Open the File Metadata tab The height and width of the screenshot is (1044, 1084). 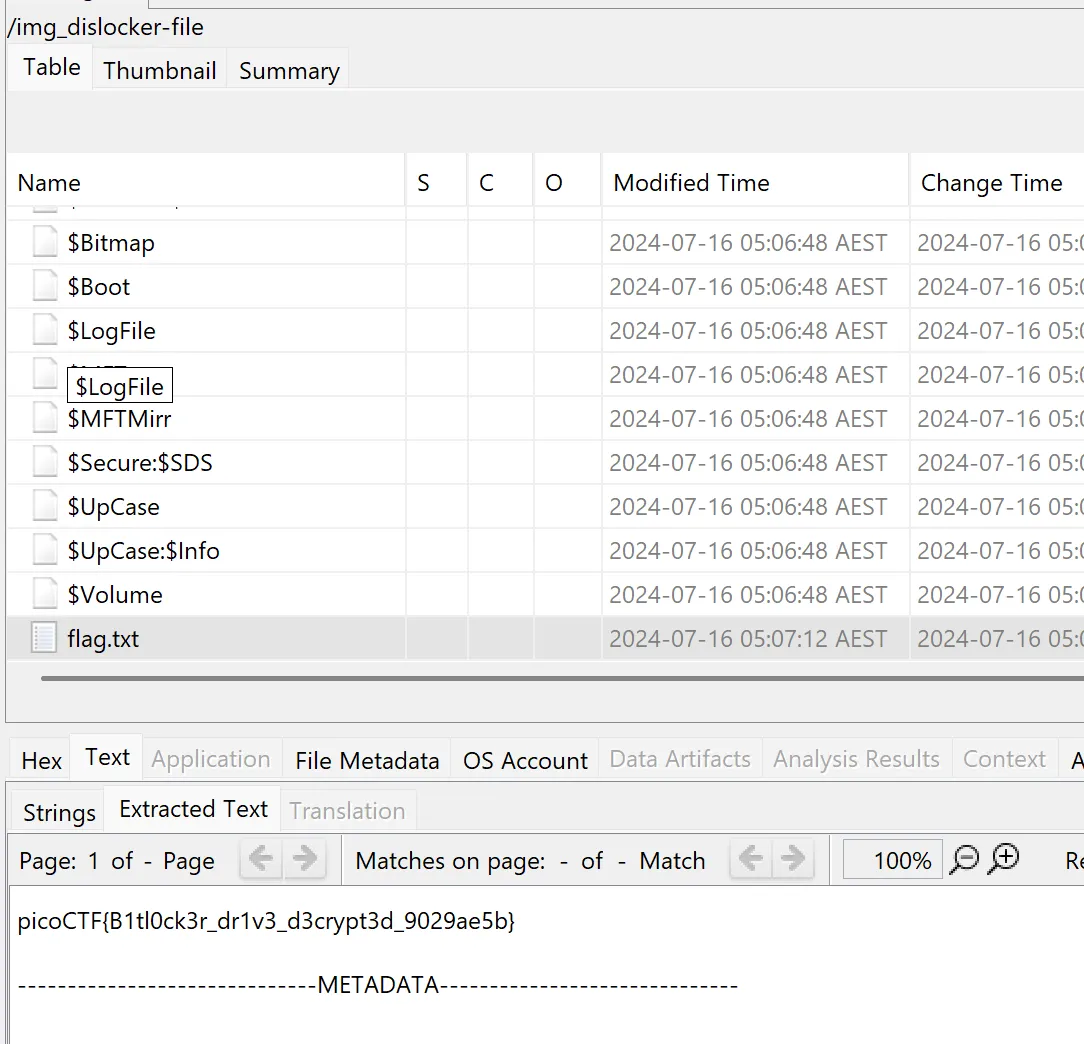click(367, 761)
